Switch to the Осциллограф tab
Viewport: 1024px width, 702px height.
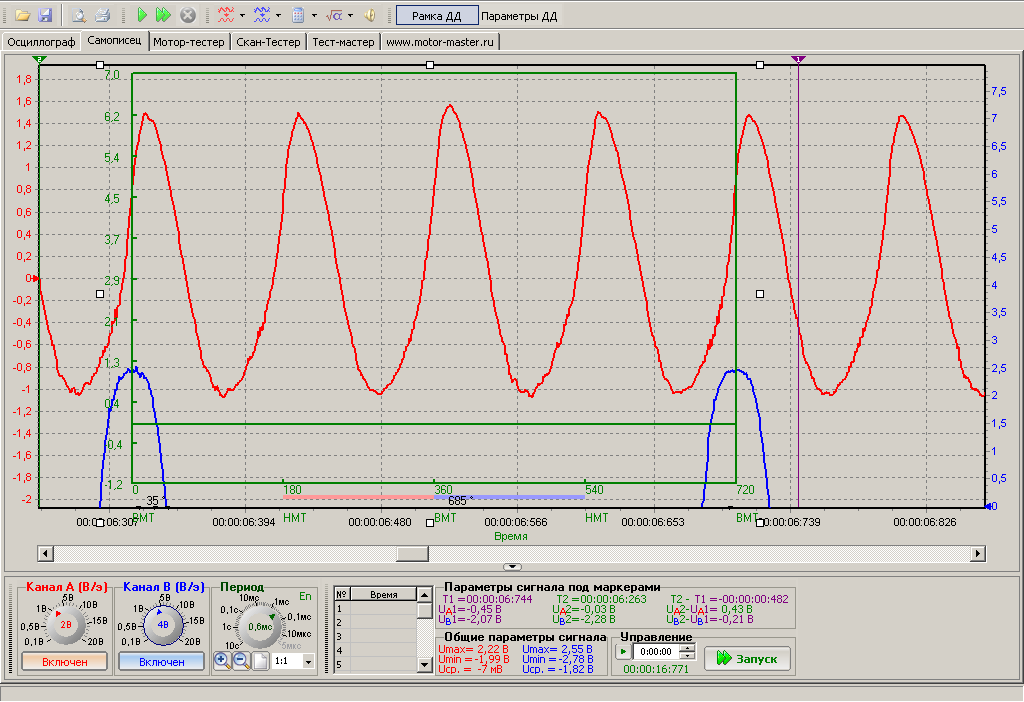pos(40,42)
